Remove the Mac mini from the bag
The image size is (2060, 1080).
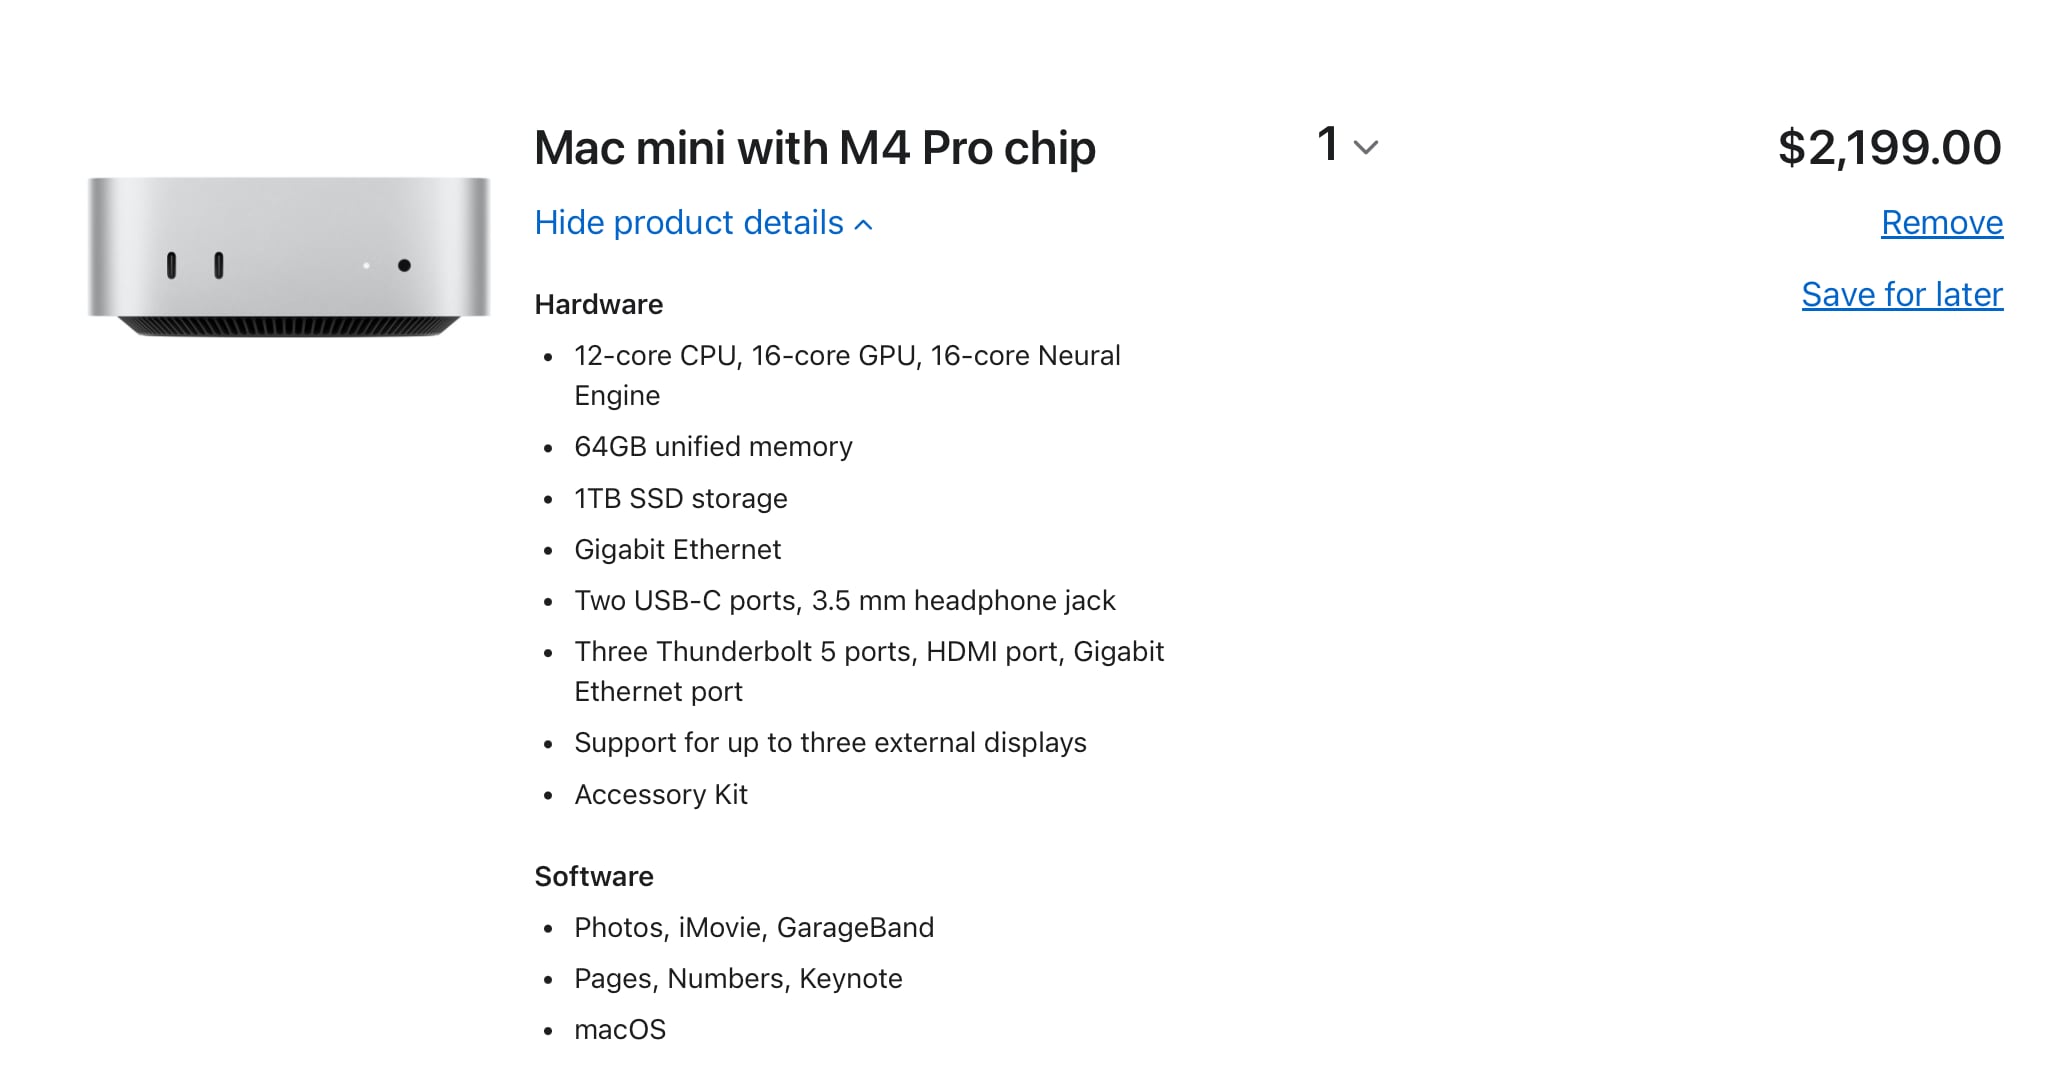pos(1941,223)
